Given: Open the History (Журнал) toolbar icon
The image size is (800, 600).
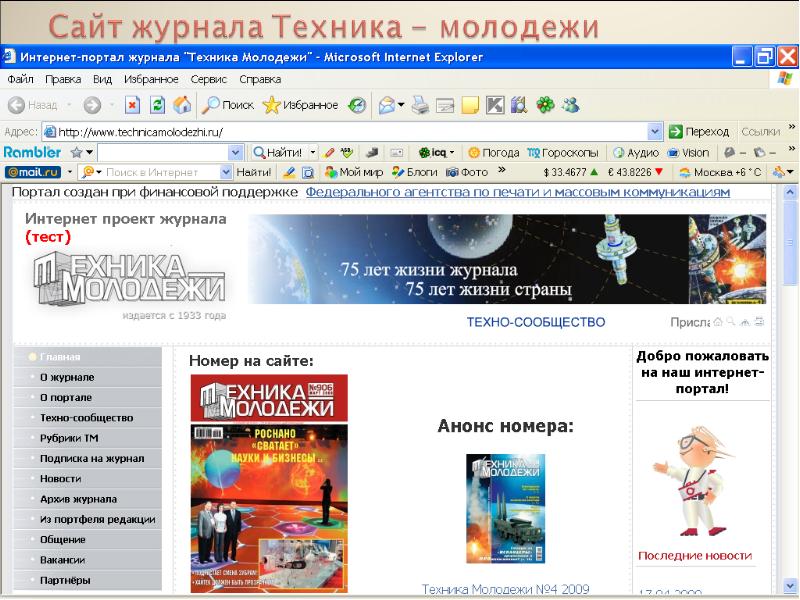Looking at the screenshot, I should [x=357, y=104].
